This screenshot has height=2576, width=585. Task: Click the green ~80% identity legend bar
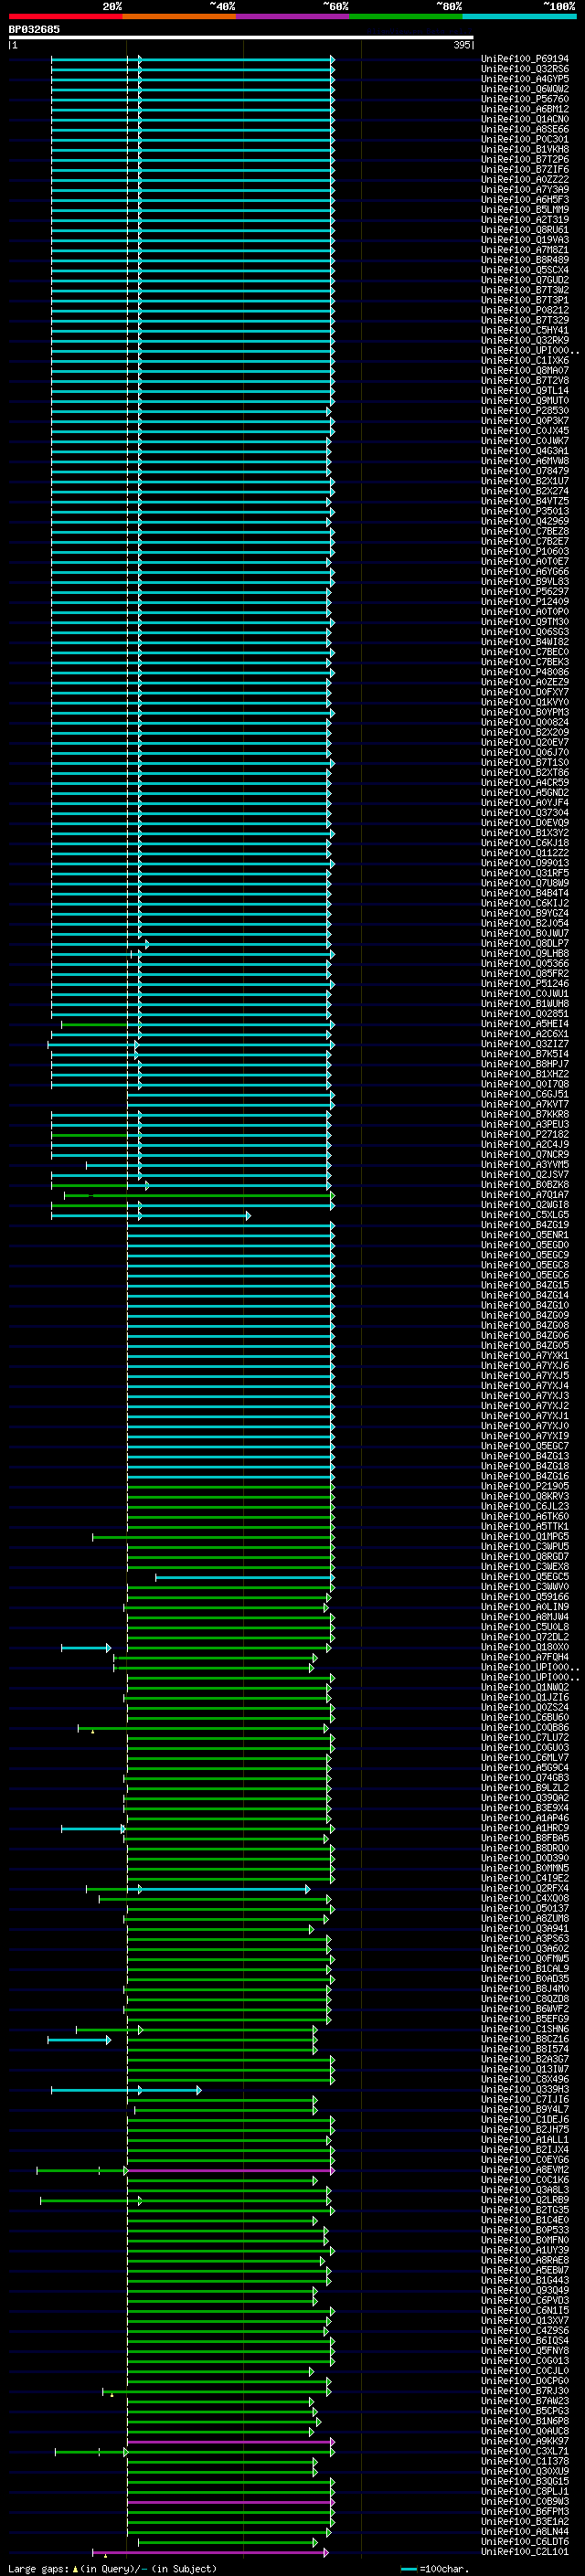tap(406, 16)
